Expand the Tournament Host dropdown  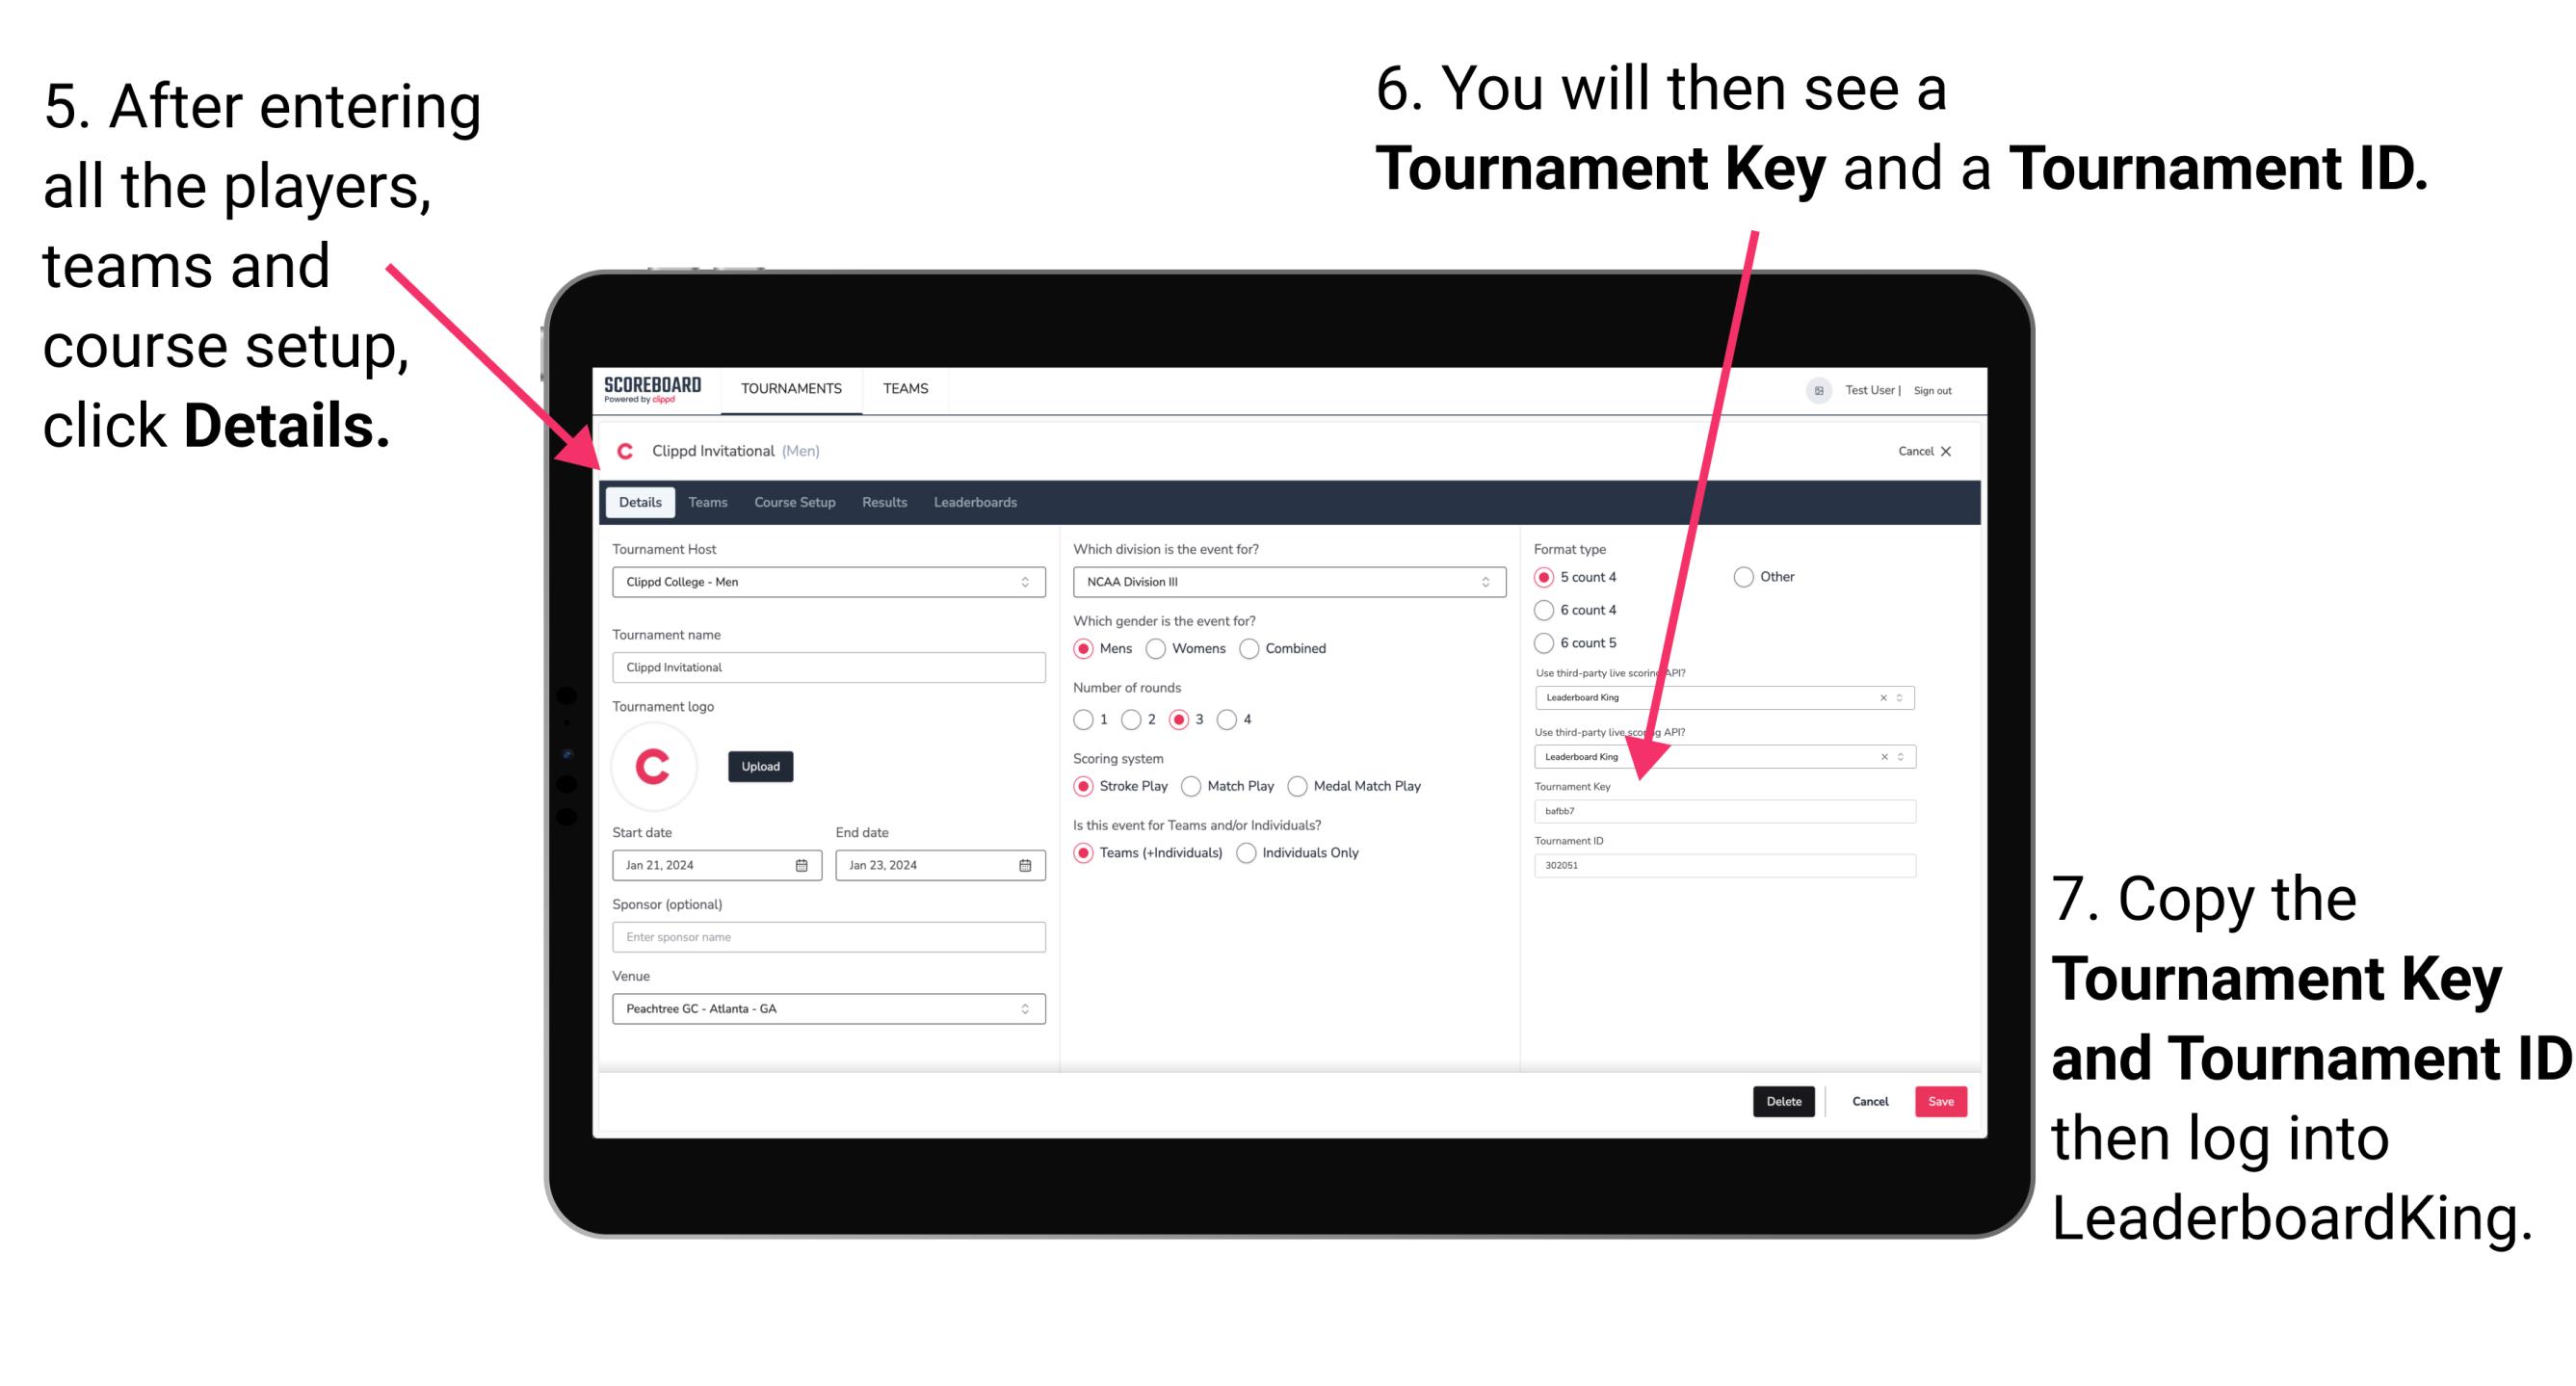pos(1024,581)
